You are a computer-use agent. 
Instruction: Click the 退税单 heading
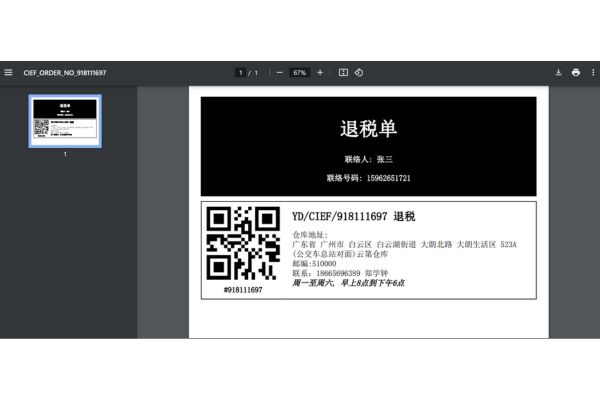[x=368, y=129]
